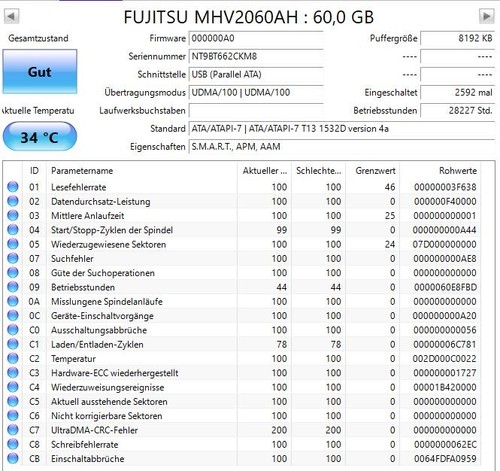Click status icon for UltraDMA-CRC-Fehler row
500x471 pixels.
click(x=13, y=430)
